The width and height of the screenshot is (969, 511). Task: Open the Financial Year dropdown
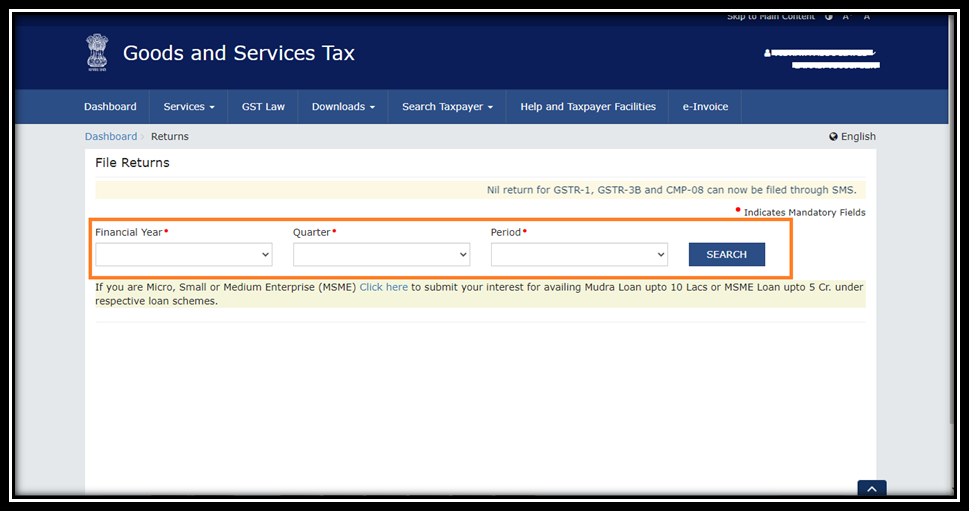(184, 255)
